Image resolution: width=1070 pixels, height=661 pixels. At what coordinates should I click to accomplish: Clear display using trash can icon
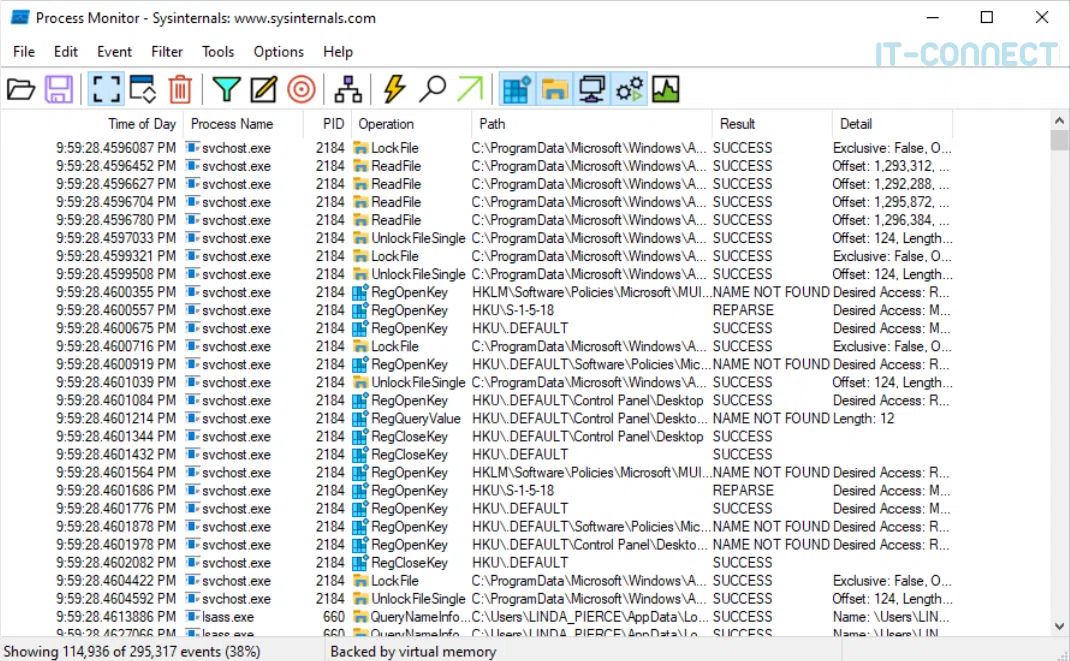180,90
